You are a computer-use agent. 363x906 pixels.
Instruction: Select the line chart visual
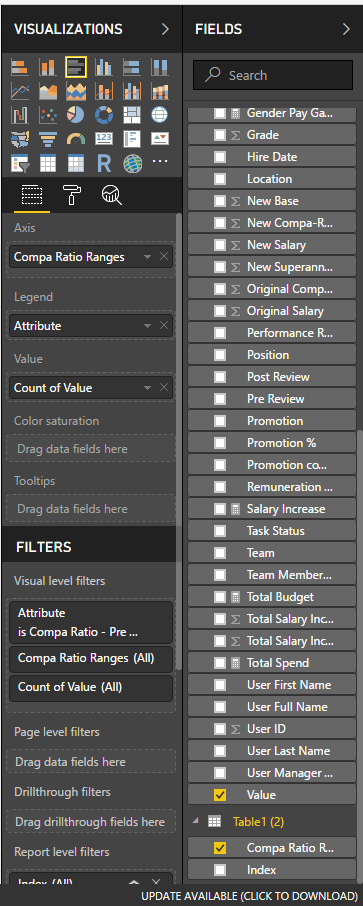click(20, 91)
